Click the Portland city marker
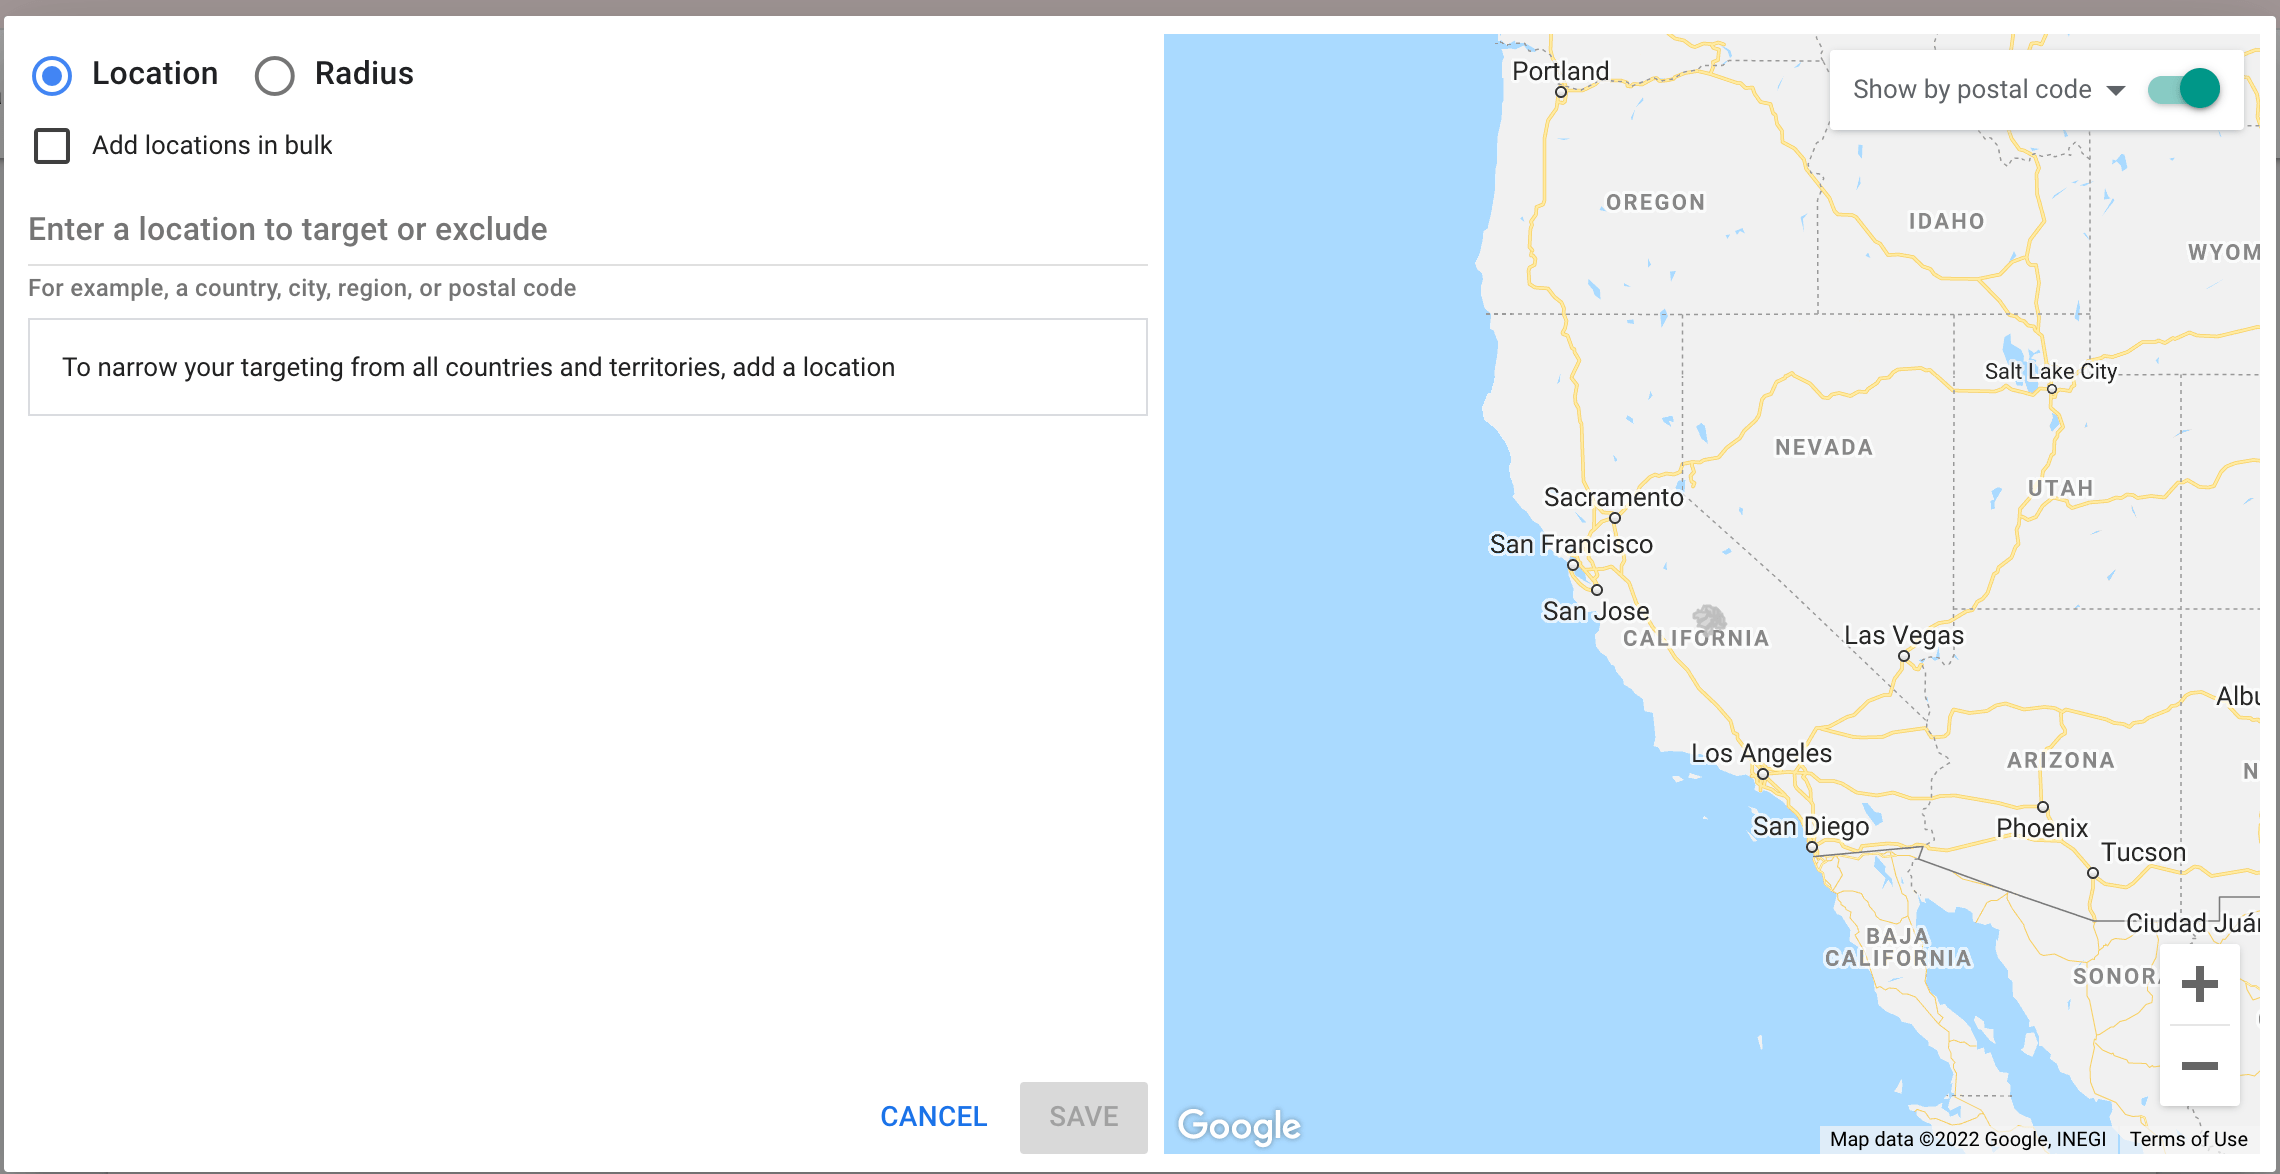The image size is (2280, 1174). coord(1560,92)
